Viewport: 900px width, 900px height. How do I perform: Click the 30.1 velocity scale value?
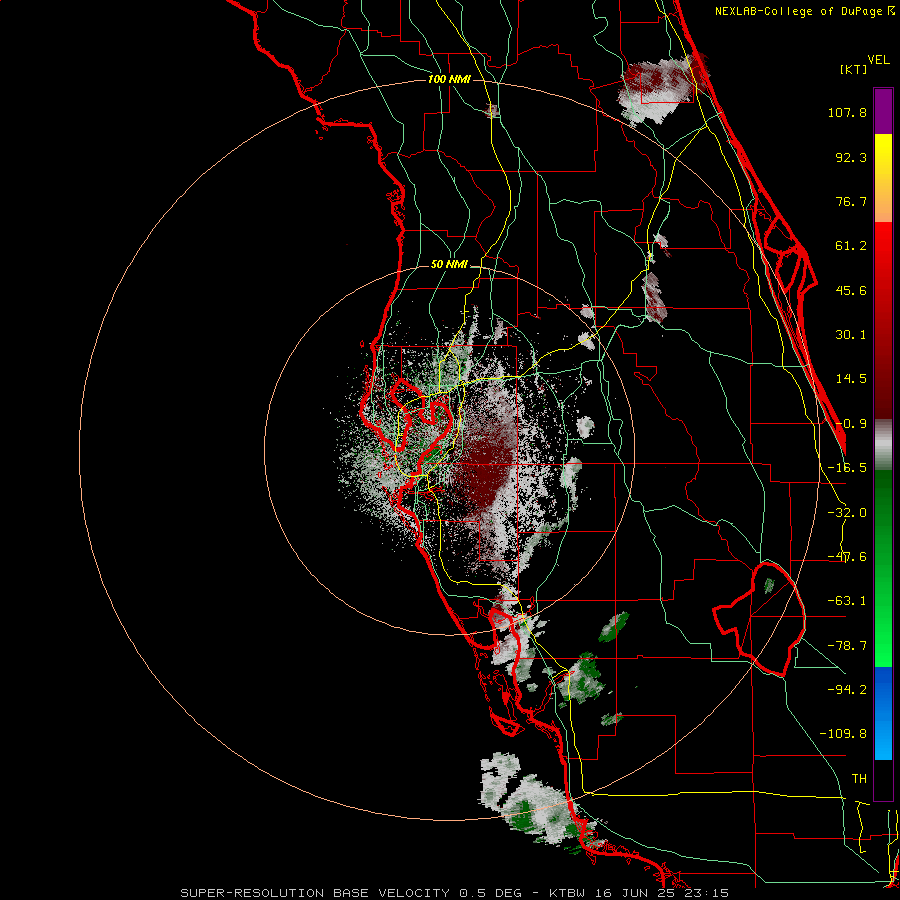tap(851, 335)
